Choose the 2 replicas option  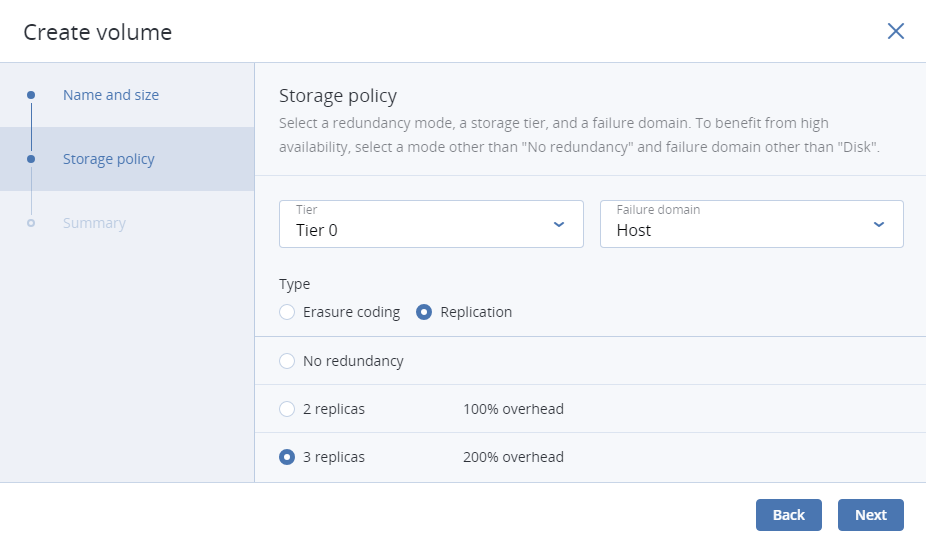click(x=288, y=409)
